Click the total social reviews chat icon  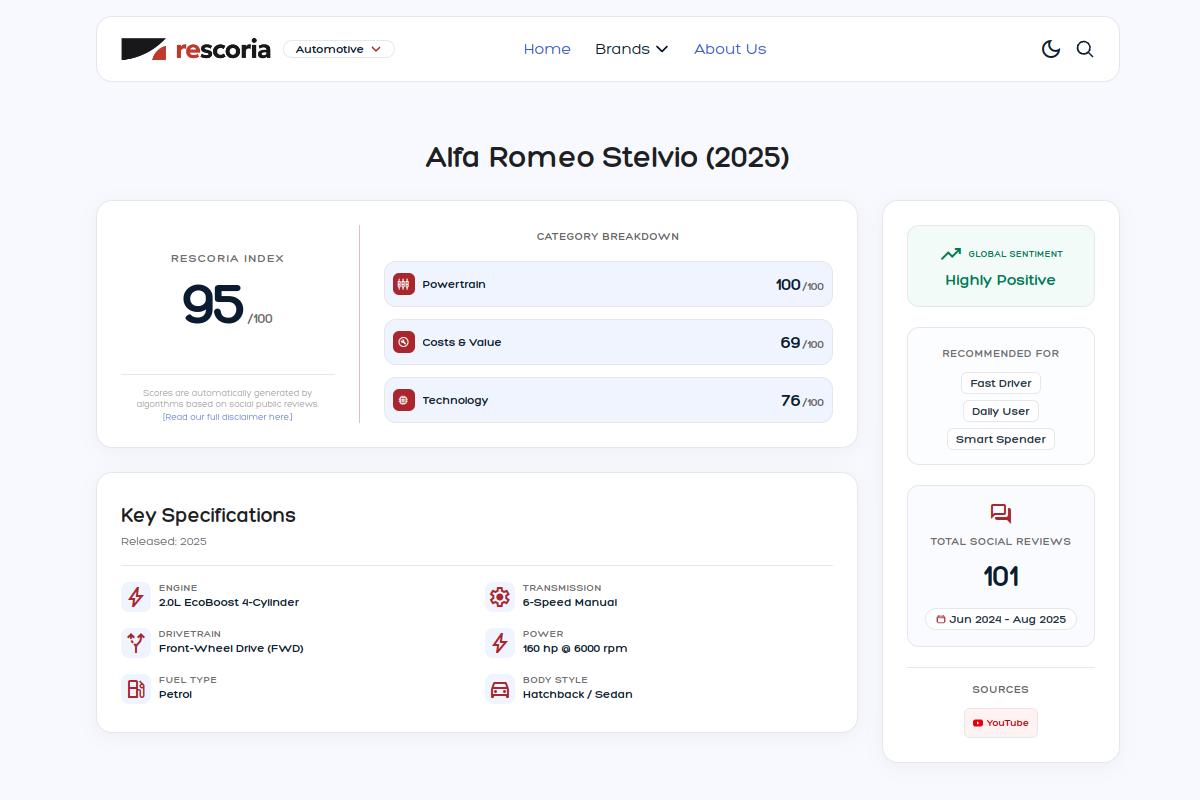(1001, 514)
